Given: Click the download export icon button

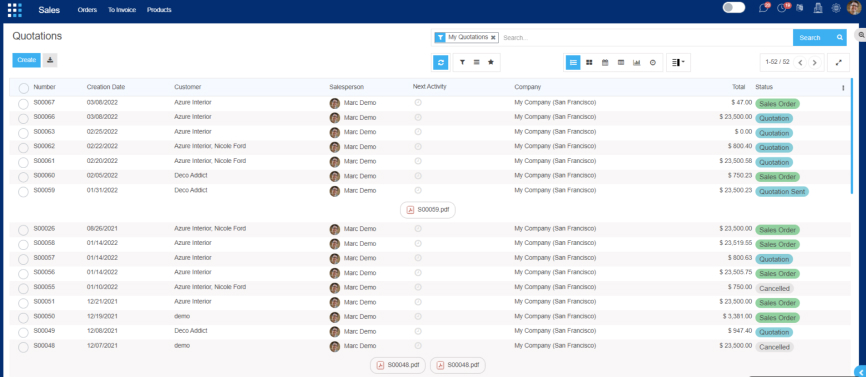Looking at the screenshot, I should (50, 60).
